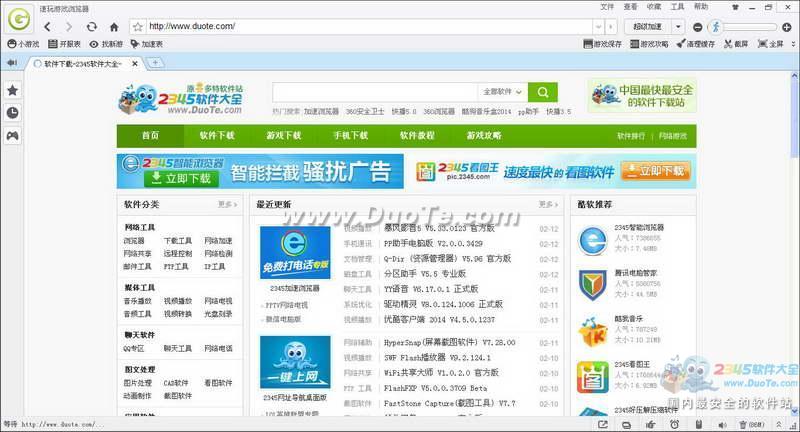
Task: Open the 文件 menu
Action: pos(607,7)
